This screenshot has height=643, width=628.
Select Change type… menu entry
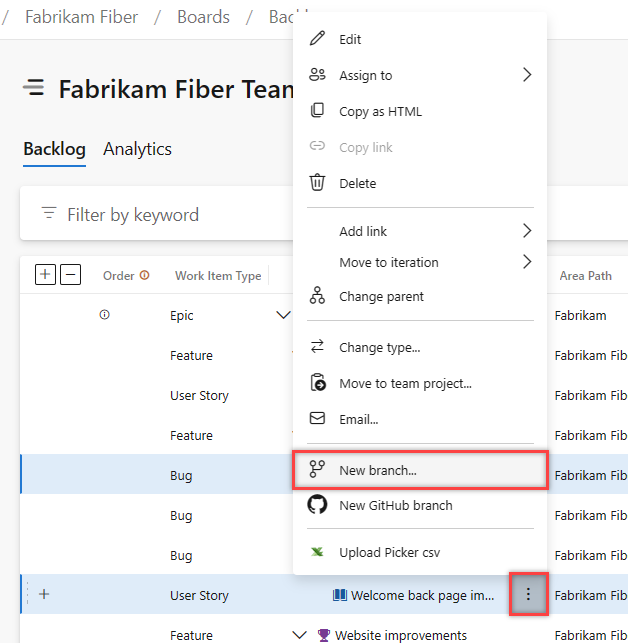(x=420, y=347)
